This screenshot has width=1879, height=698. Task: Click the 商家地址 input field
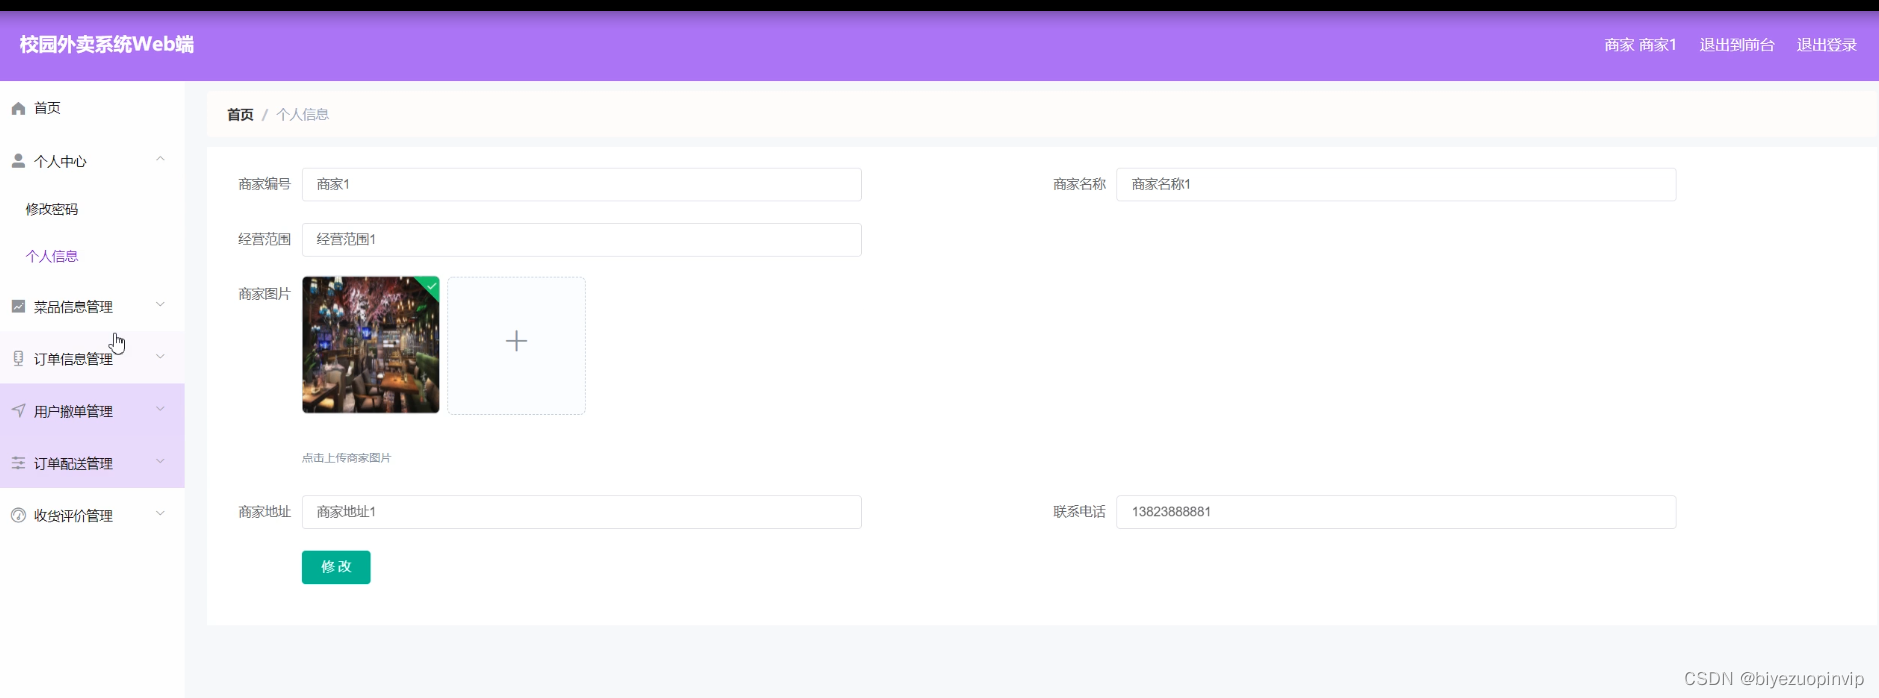tap(582, 511)
